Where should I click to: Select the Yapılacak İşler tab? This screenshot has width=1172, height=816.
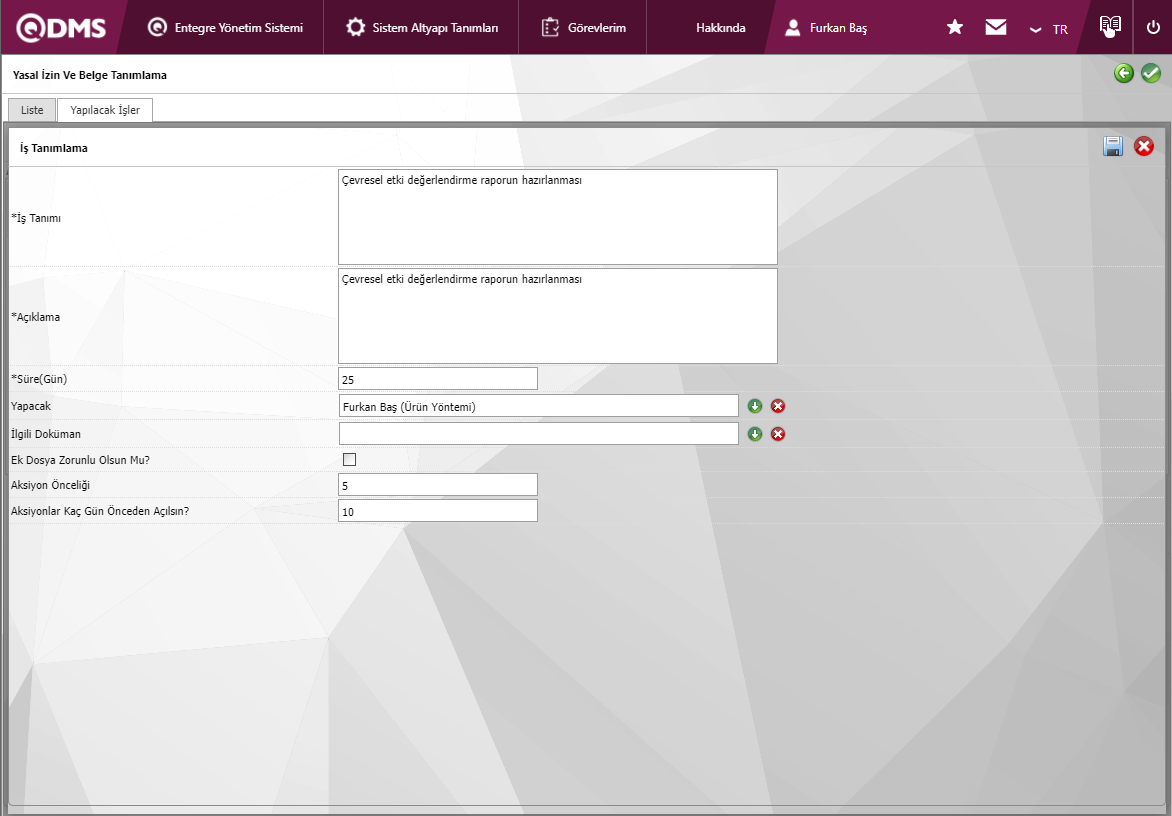point(105,110)
